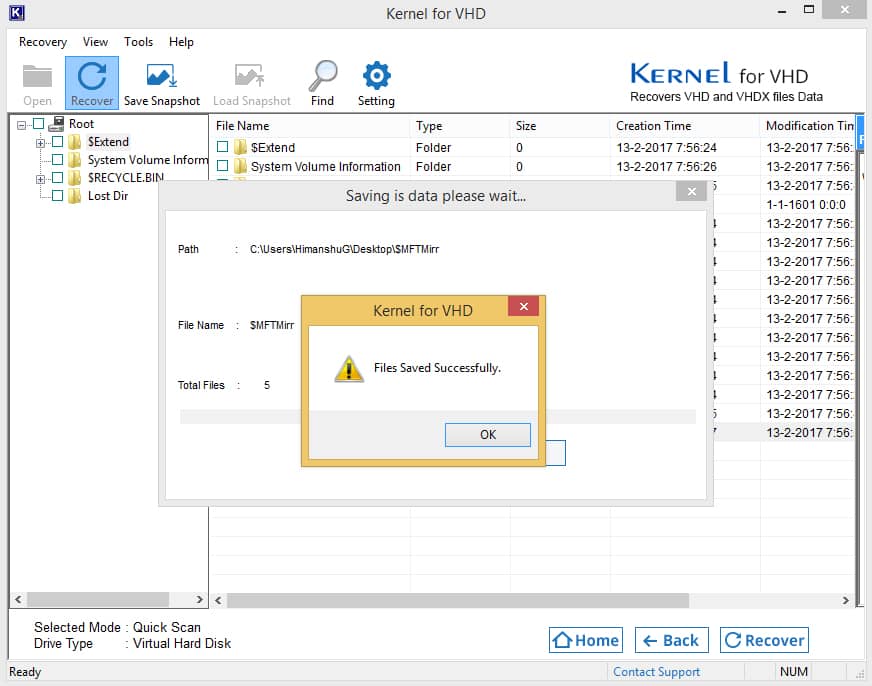872x686 pixels.
Task: Sort by the Type column header
Action: click(x=460, y=126)
